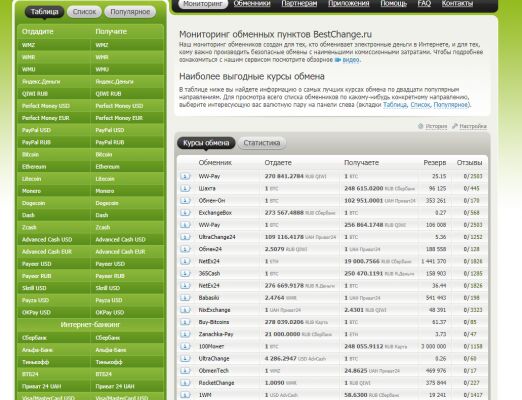Select the Курсы обмена tab
Screen dimensions: 522x400
(206, 143)
